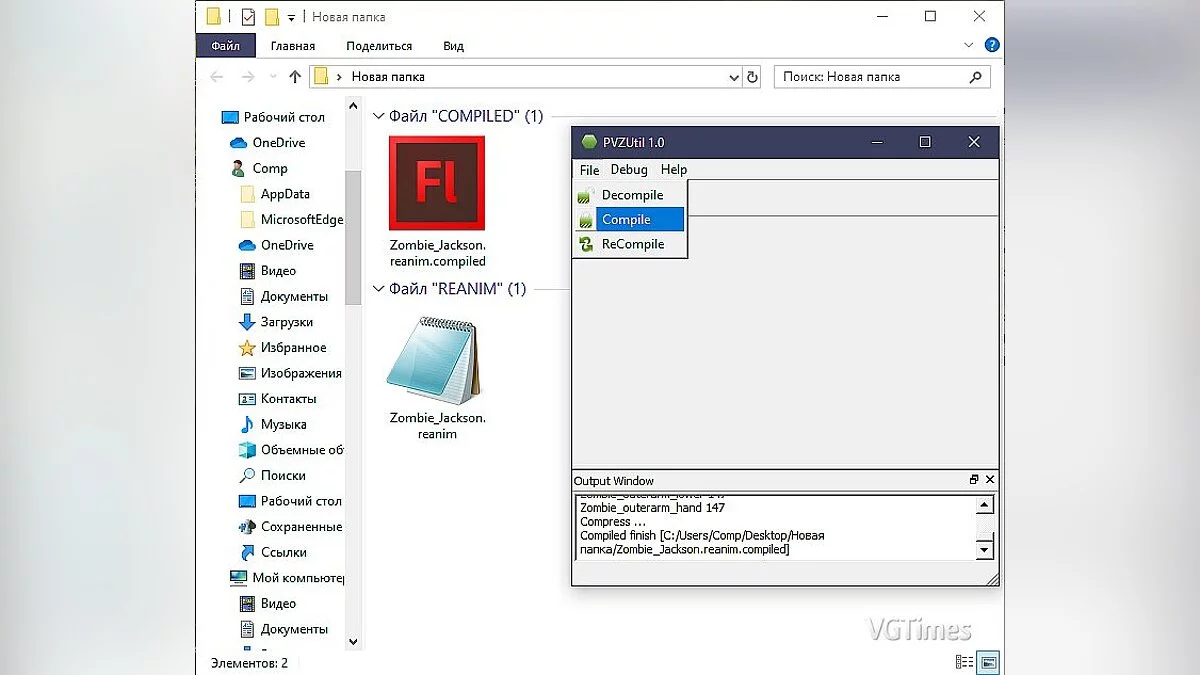
Task: Open Избранное folder in tree
Action: tap(293, 348)
